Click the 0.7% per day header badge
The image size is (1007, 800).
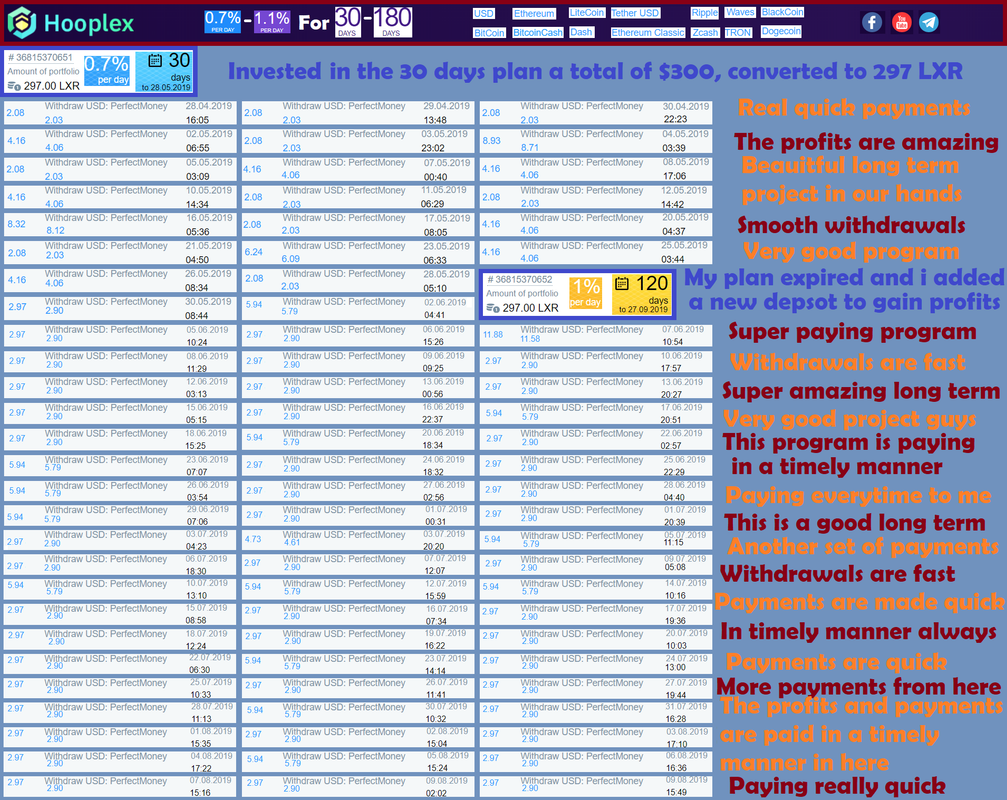pos(223,22)
